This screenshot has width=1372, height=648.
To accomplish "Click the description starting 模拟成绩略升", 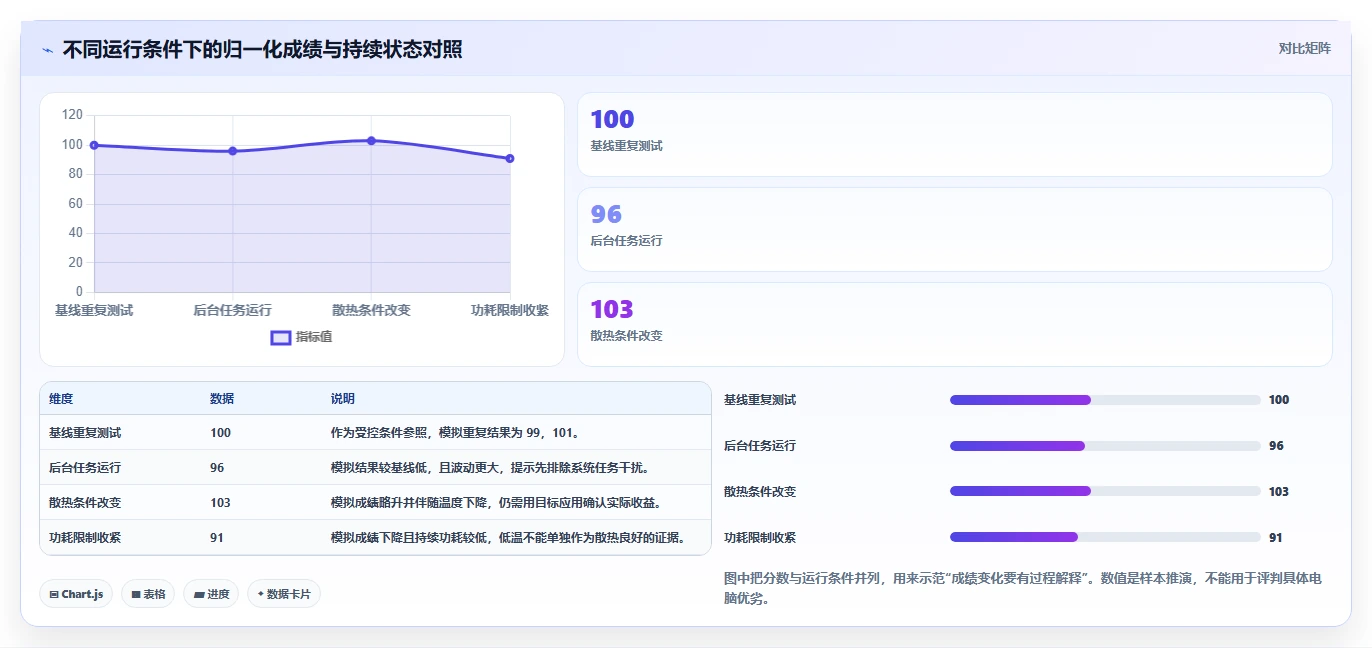I will (x=496, y=502).
